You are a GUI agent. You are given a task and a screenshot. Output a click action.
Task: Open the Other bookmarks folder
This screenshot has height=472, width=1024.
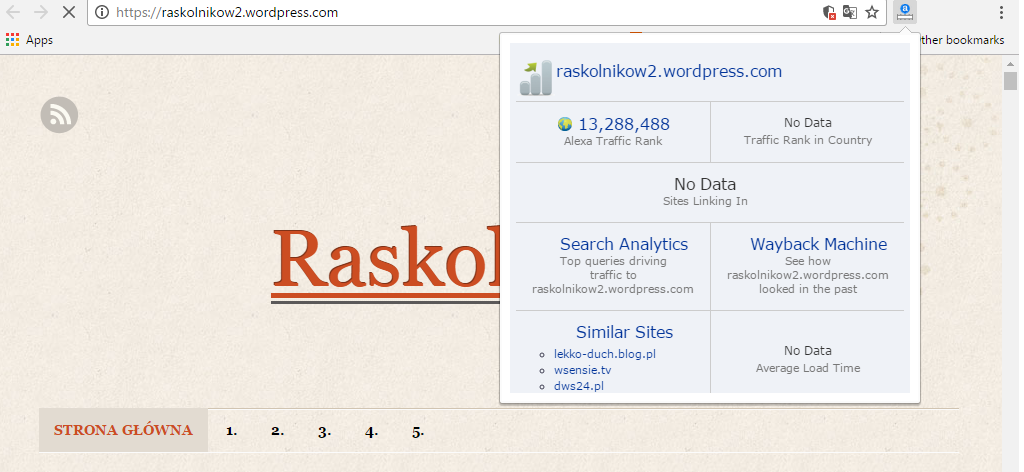(962, 40)
